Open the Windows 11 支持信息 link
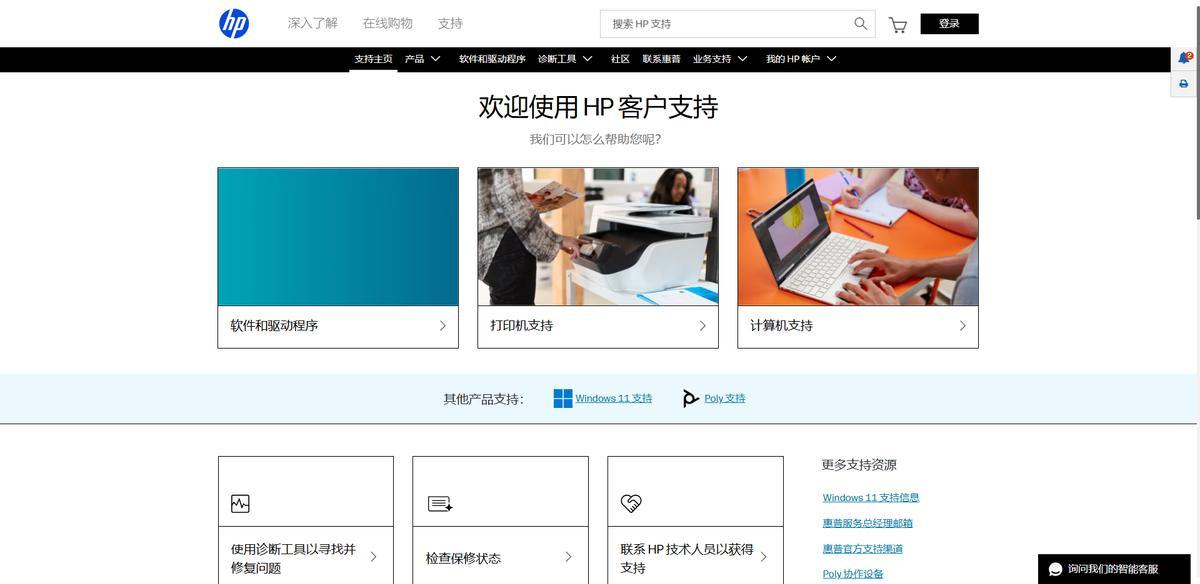 tap(870, 497)
